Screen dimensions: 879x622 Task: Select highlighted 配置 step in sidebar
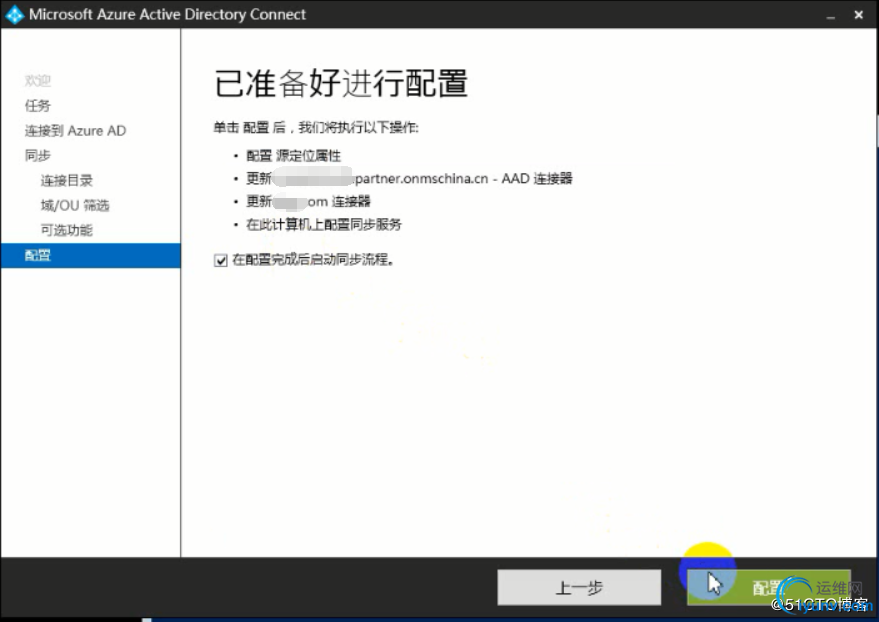click(x=91, y=256)
